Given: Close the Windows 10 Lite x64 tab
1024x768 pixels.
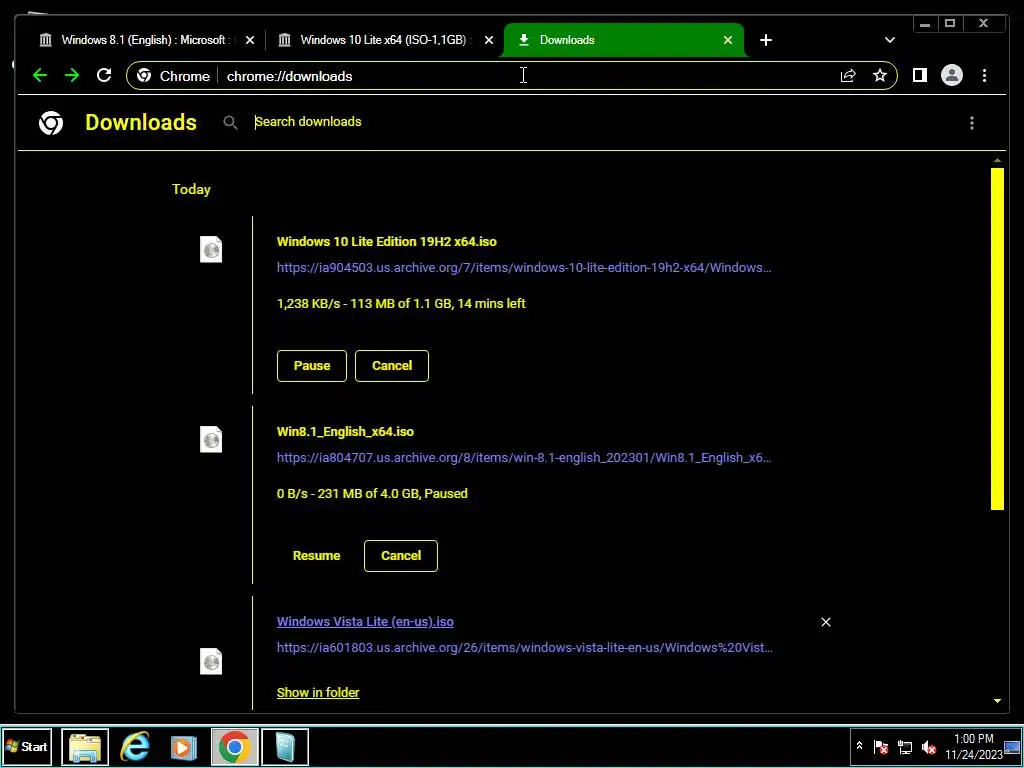Looking at the screenshot, I should tap(488, 40).
